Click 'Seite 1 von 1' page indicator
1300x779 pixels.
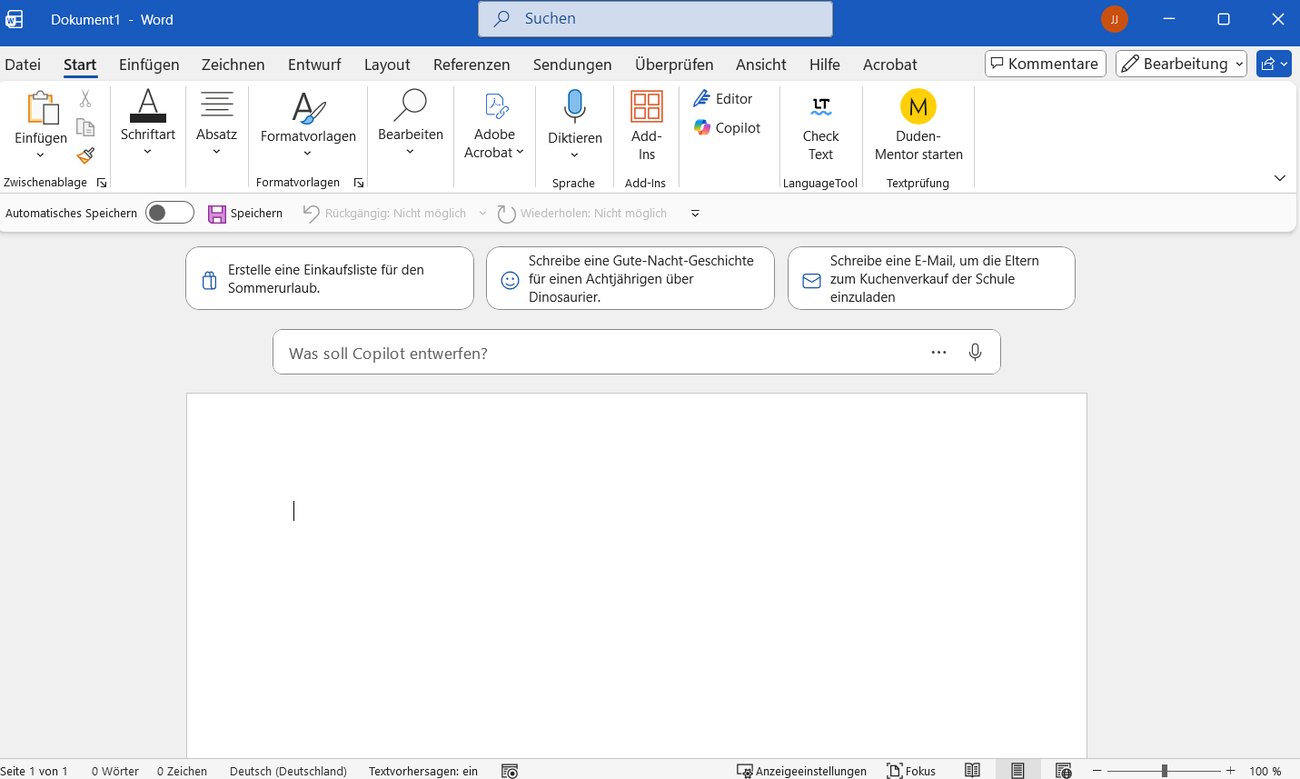pos(35,771)
